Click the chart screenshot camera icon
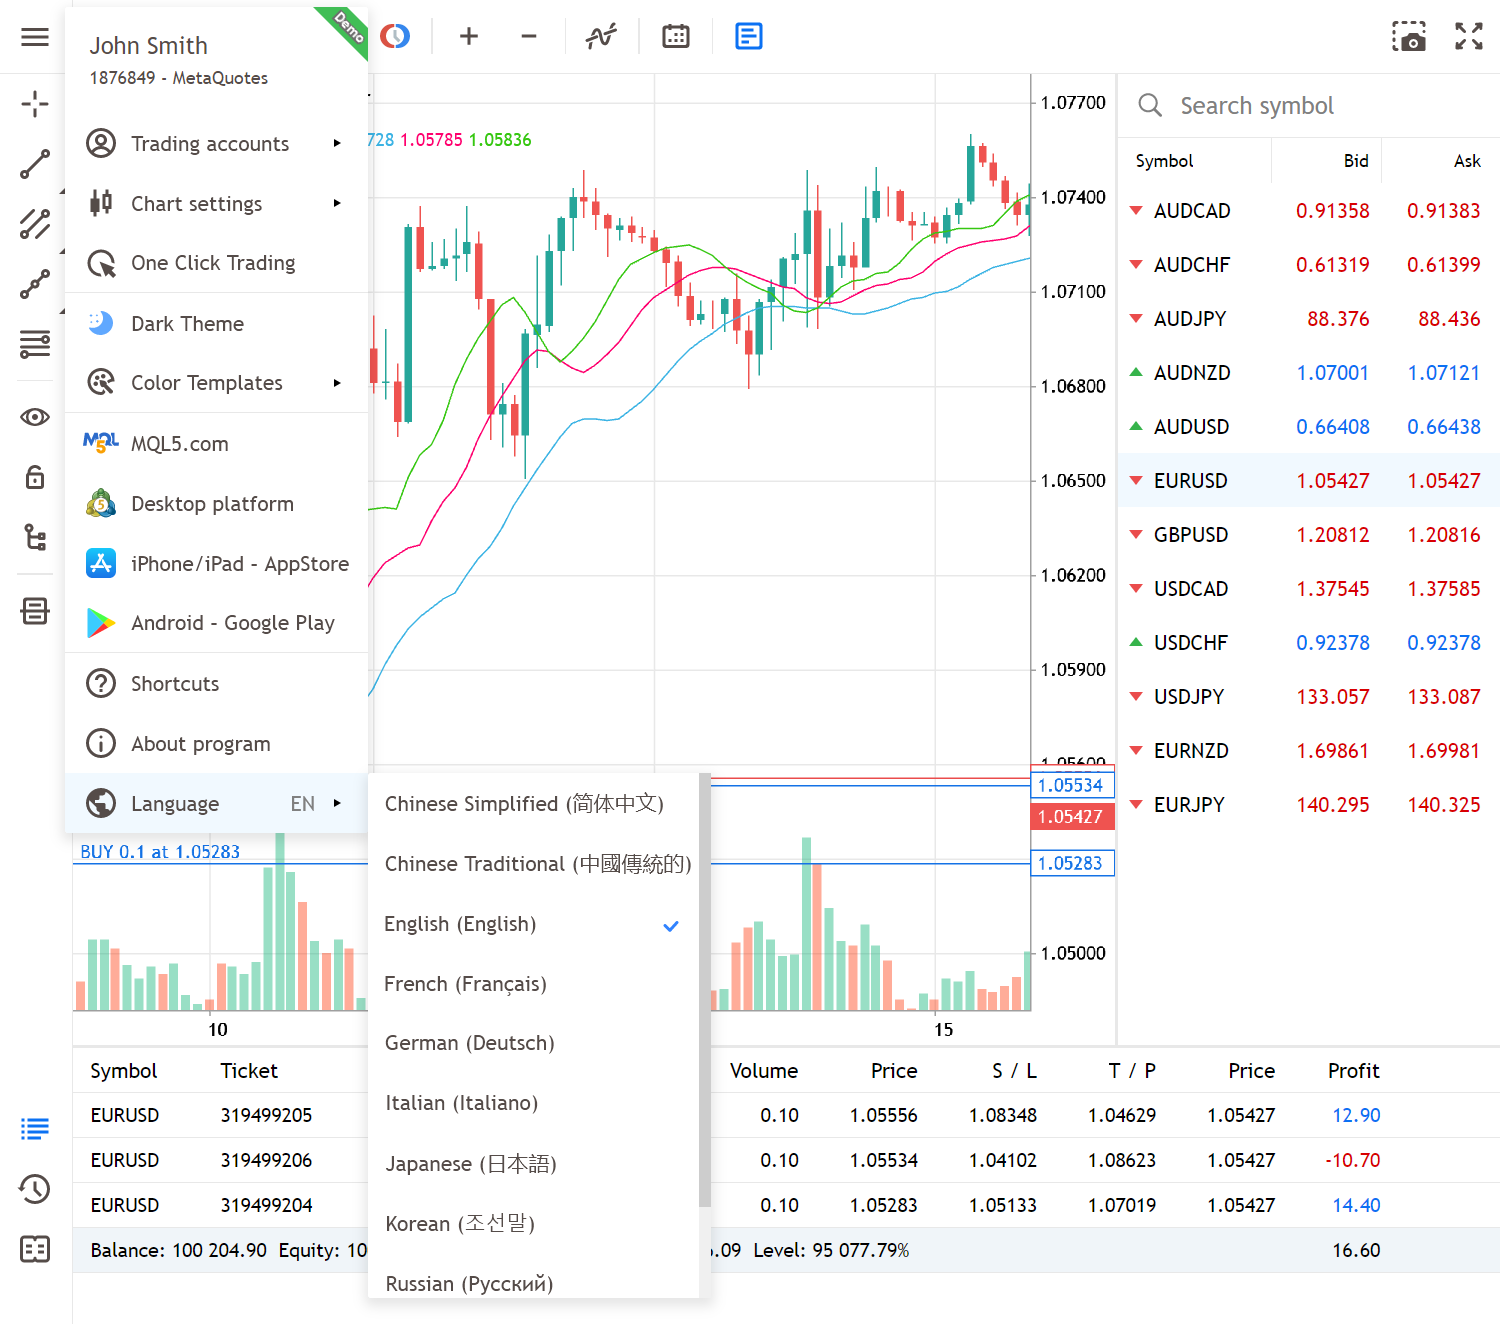 click(x=1409, y=37)
